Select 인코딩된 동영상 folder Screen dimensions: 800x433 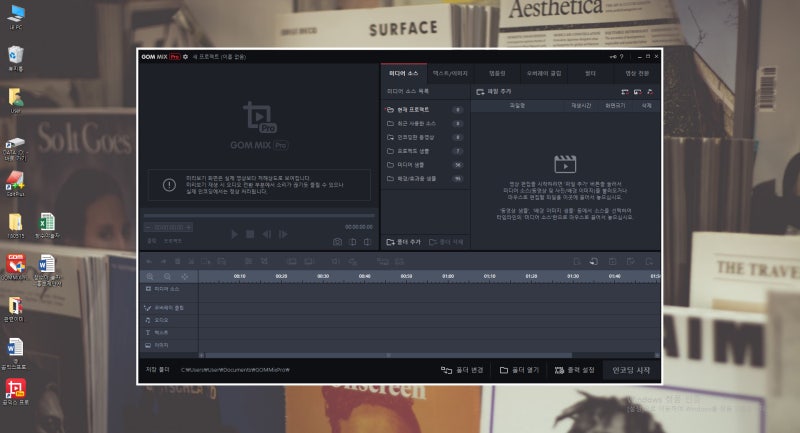click(425, 137)
